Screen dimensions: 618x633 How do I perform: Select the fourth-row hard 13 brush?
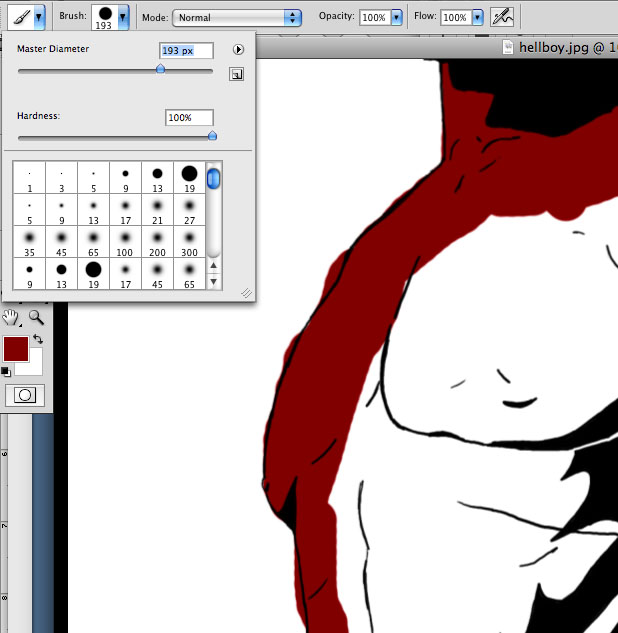[61, 274]
